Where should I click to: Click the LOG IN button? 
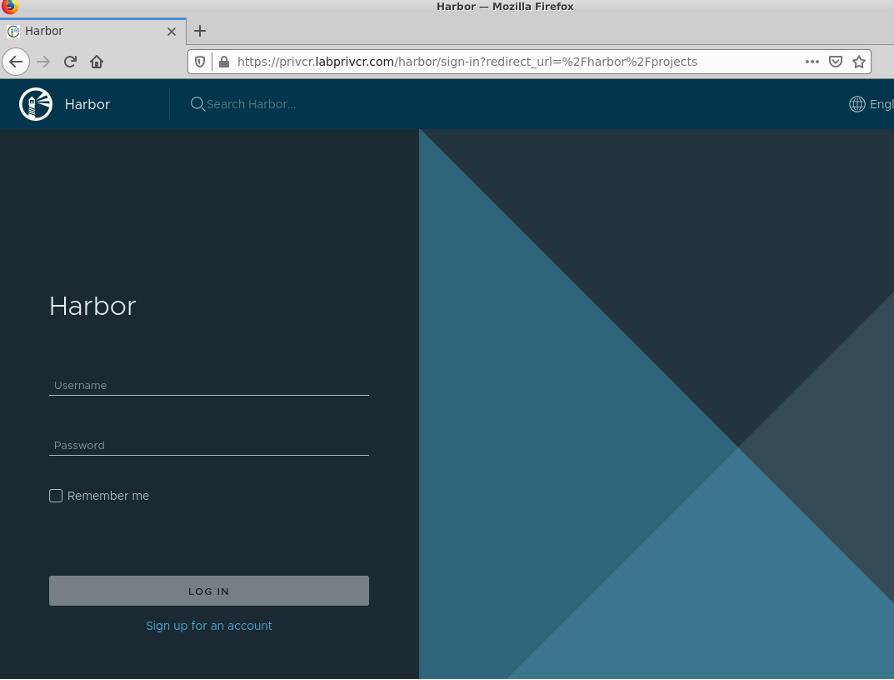(x=209, y=591)
